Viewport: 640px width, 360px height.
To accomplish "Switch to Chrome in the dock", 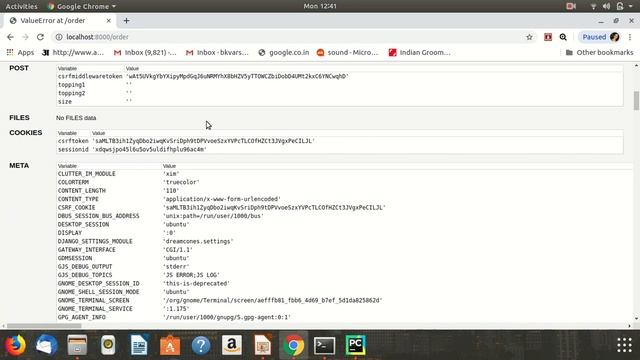I will coord(293,345).
